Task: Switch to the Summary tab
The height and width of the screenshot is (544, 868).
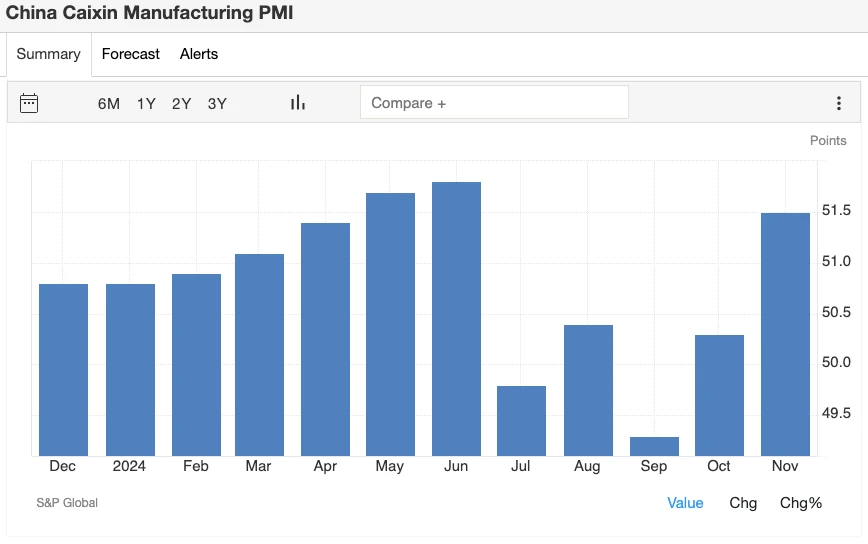Action: pyautogui.click(x=48, y=54)
